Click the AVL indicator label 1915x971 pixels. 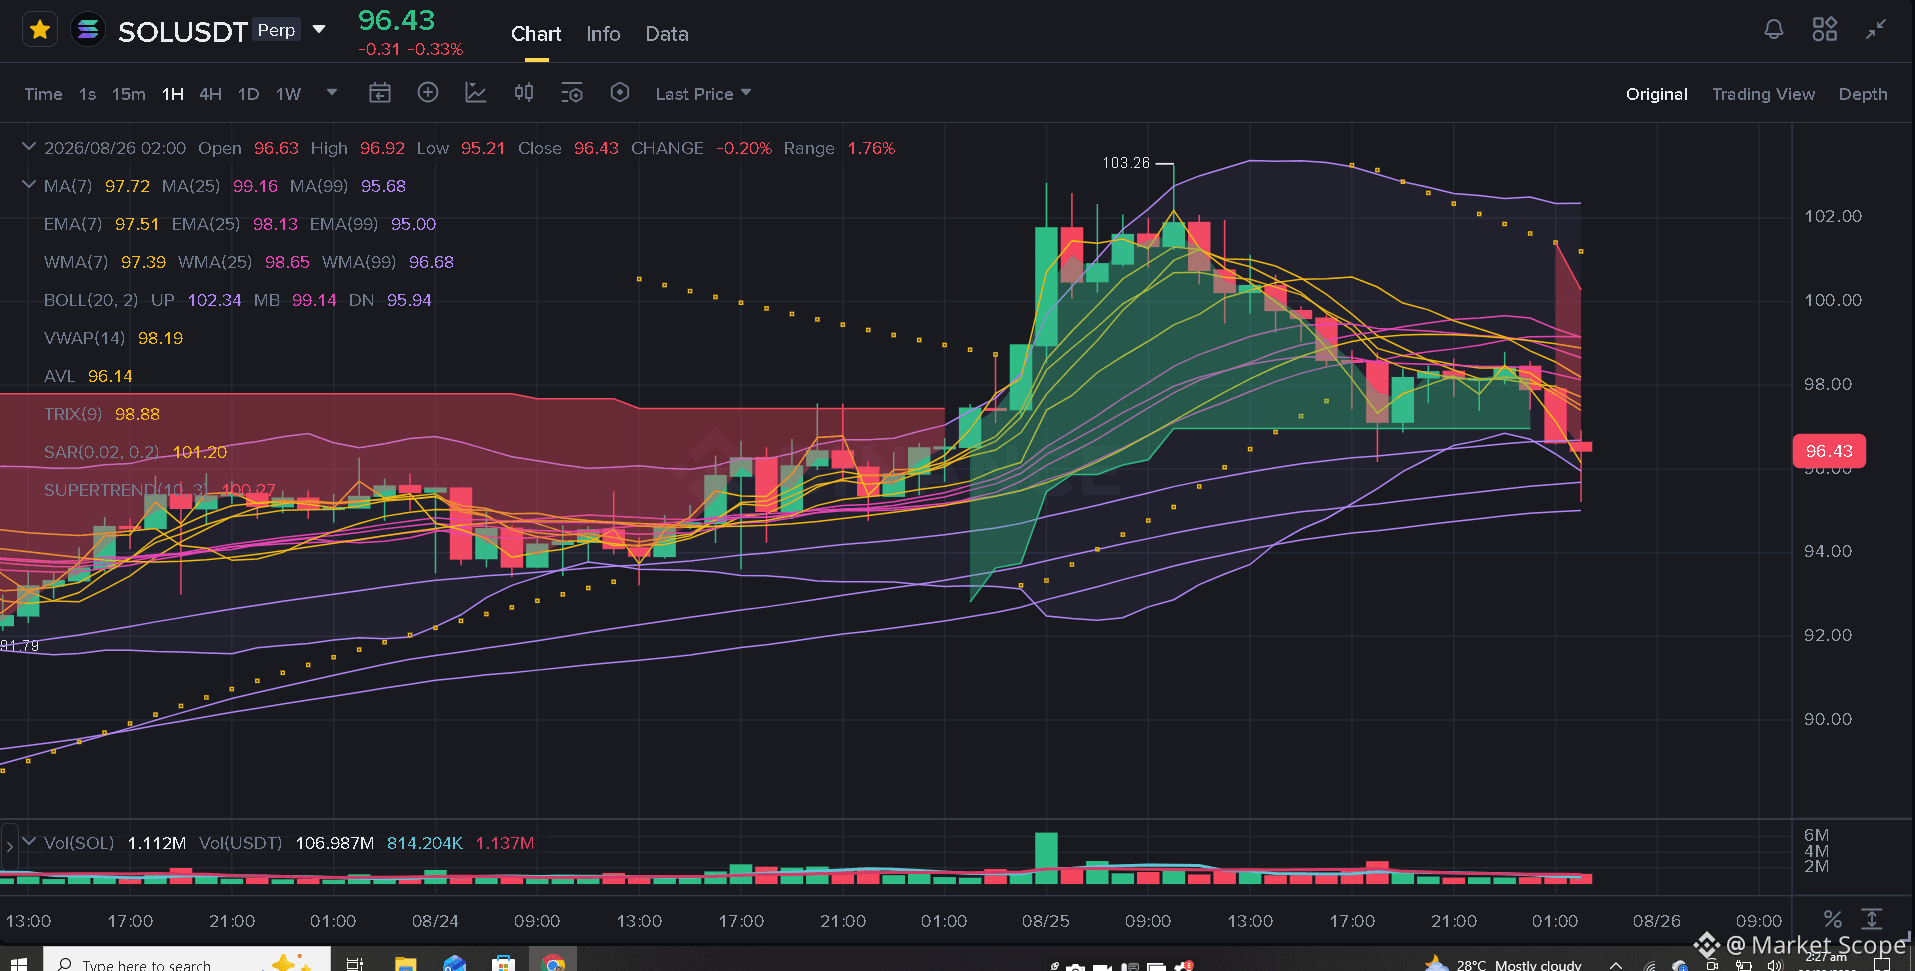coord(59,376)
